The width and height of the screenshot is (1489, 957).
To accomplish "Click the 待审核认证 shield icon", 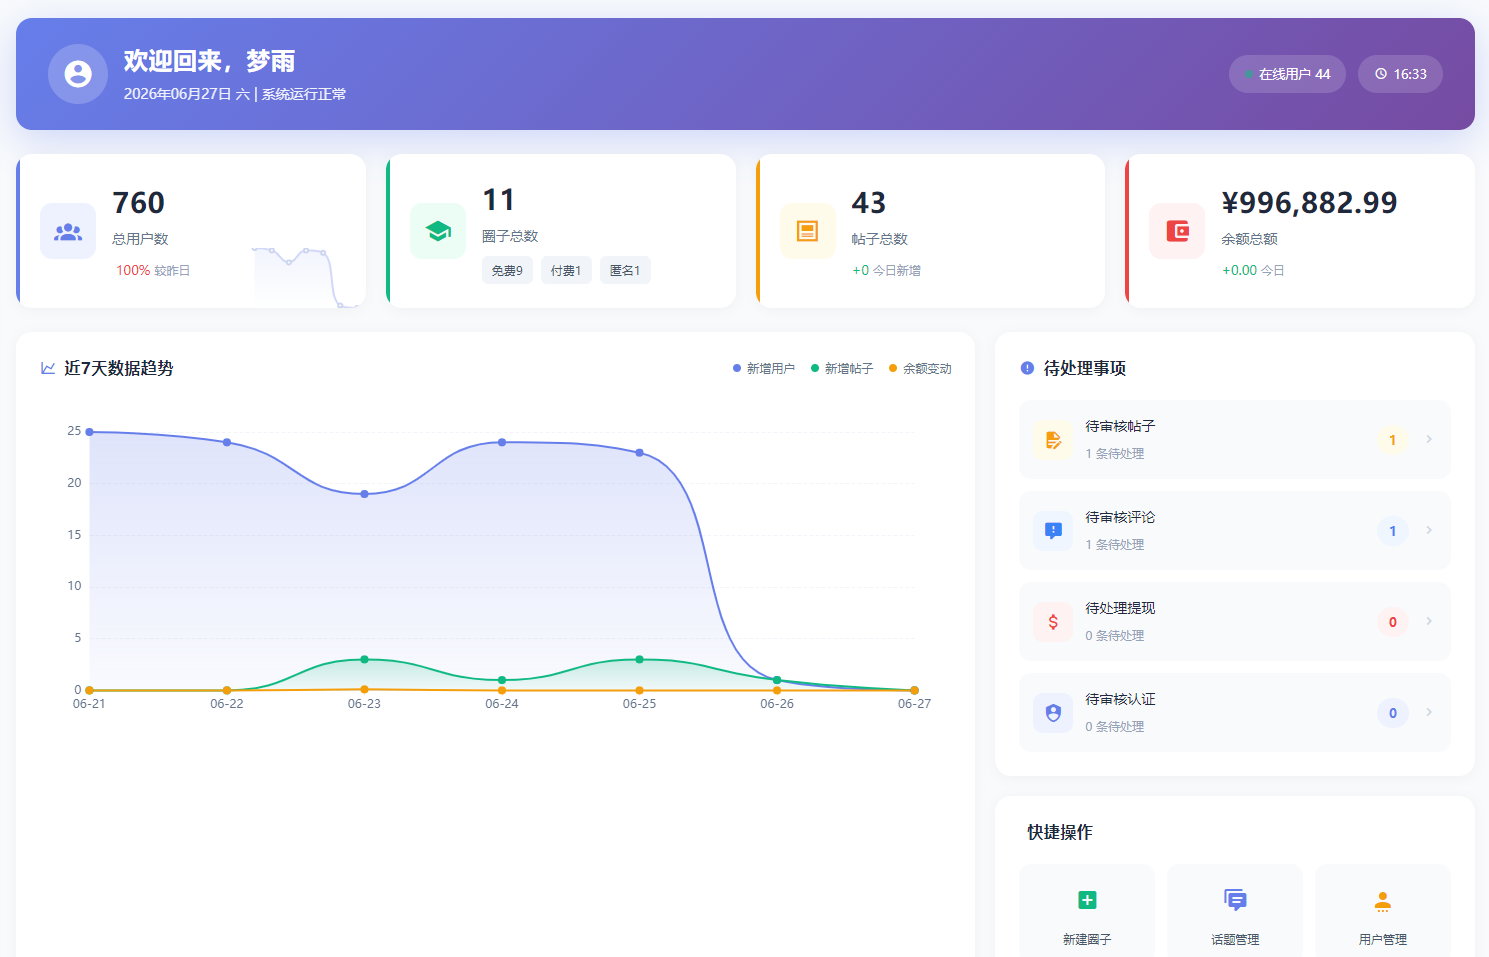I will click(1053, 713).
